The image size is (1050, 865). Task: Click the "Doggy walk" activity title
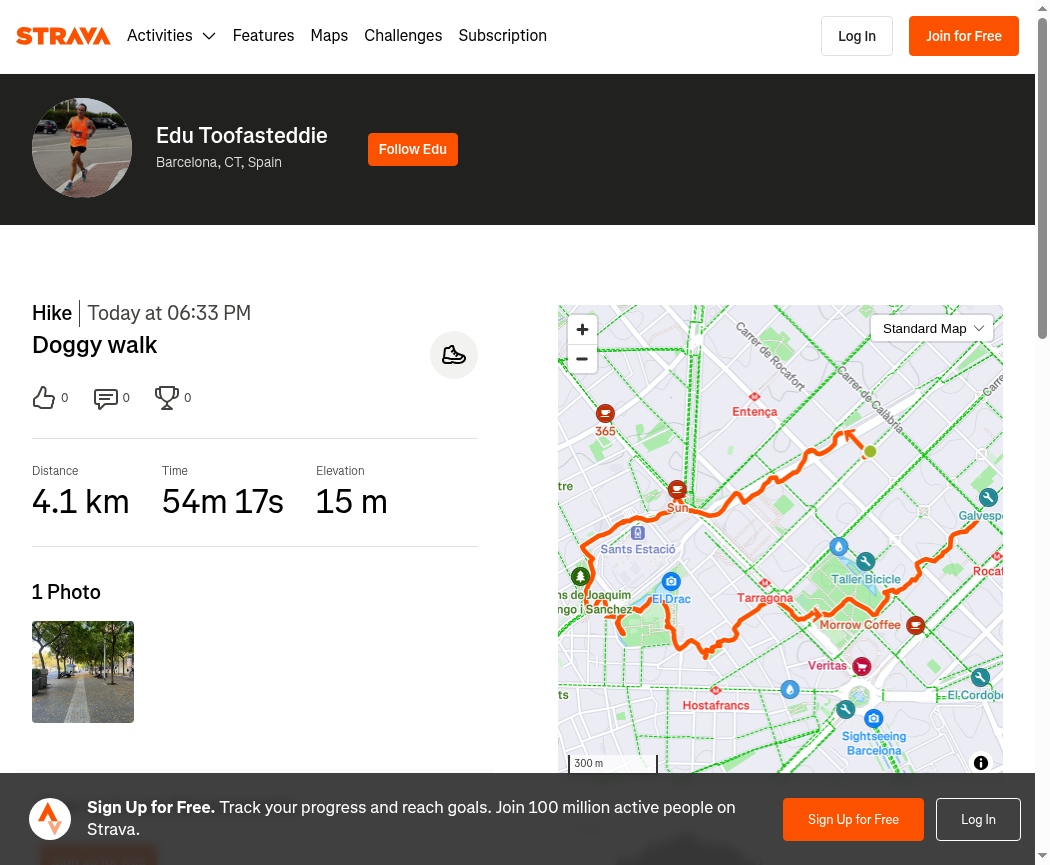coord(94,345)
